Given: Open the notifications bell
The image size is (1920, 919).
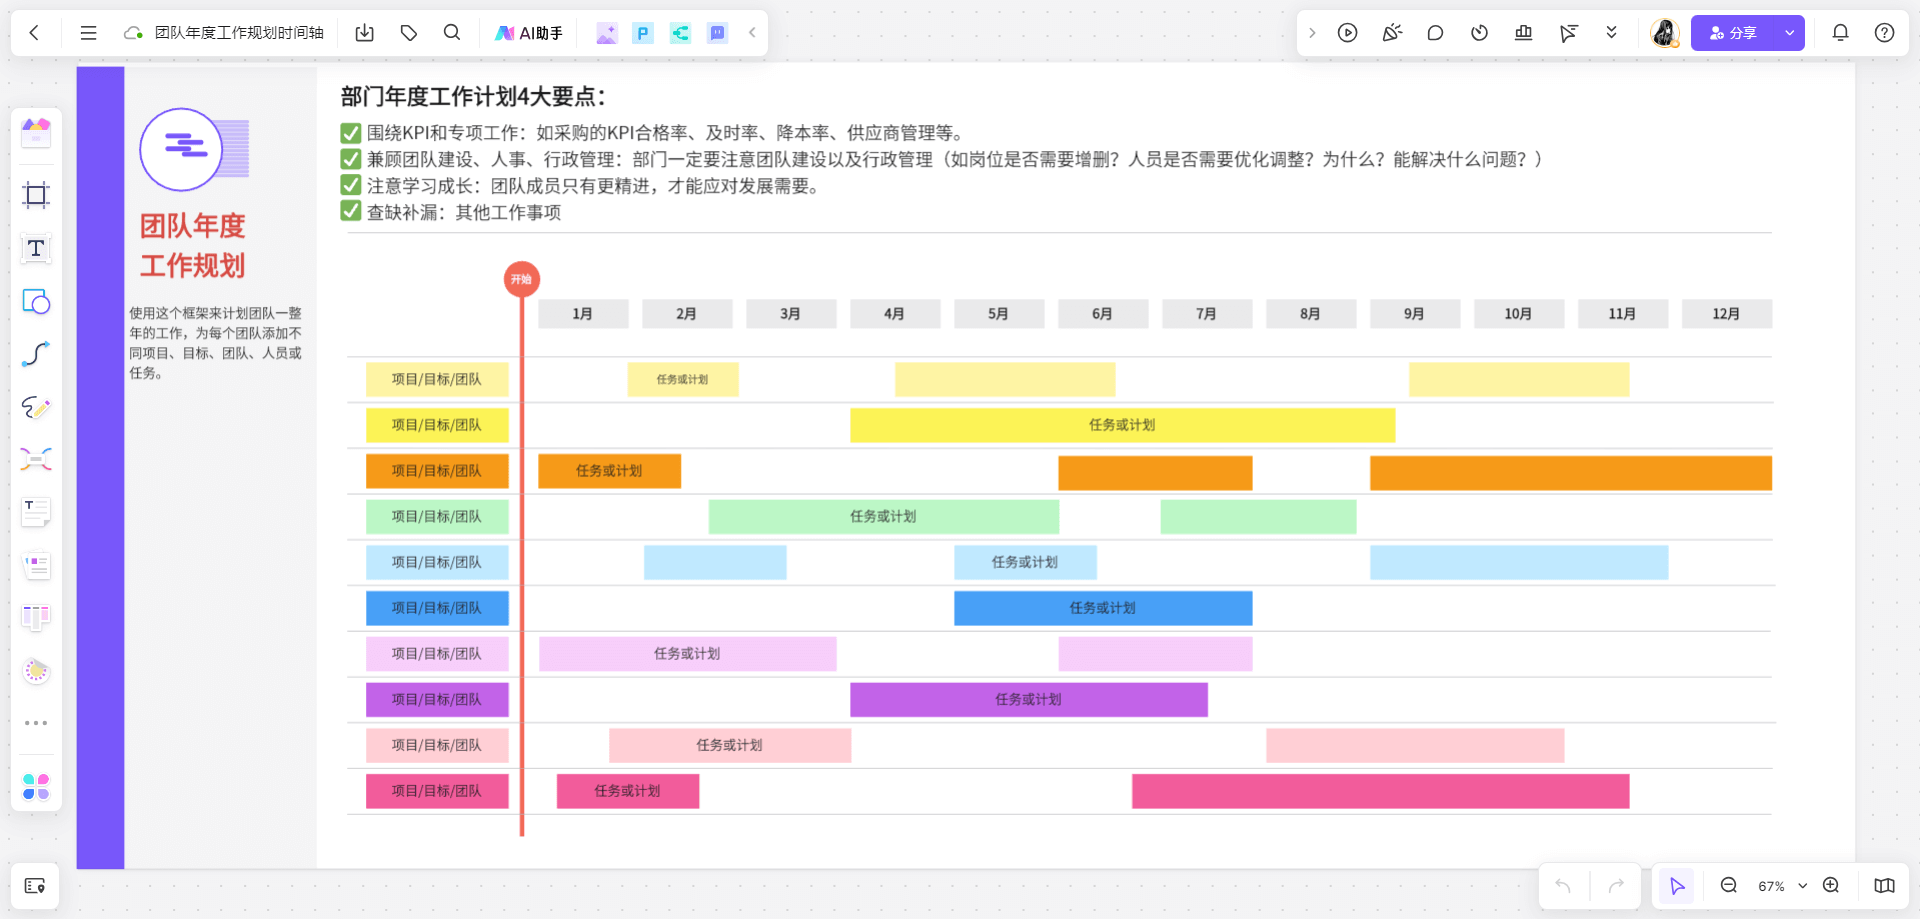Looking at the screenshot, I should click(1840, 33).
